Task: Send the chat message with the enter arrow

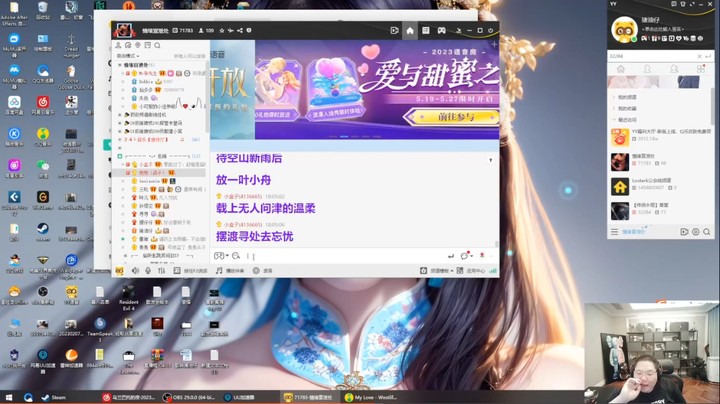Action: pyautogui.click(x=451, y=256)
